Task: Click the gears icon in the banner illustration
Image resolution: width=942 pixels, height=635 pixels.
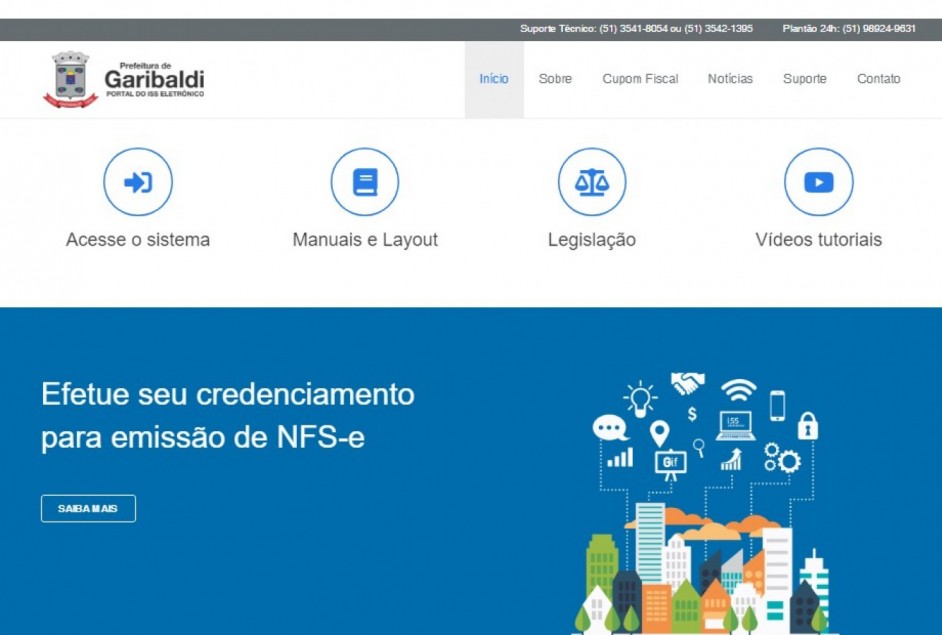Action: (782, 458)
